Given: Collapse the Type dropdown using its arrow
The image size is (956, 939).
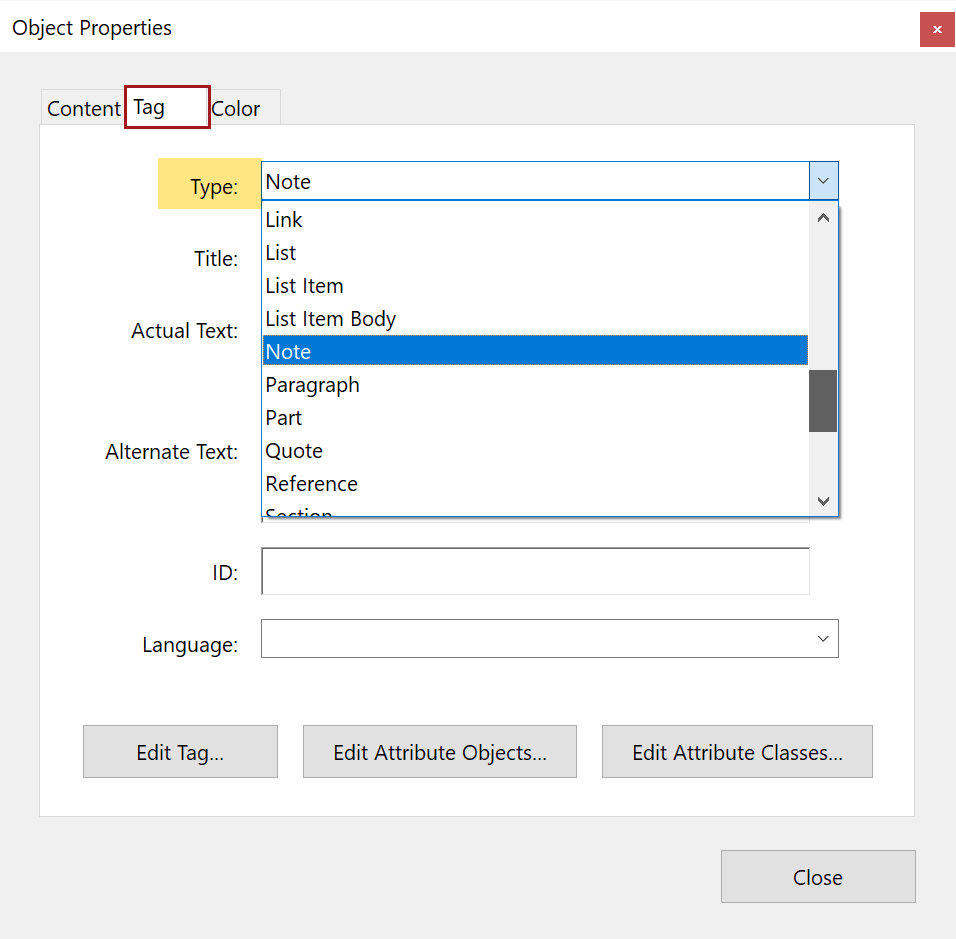Looking at the screenshot, I should [822, 181].
